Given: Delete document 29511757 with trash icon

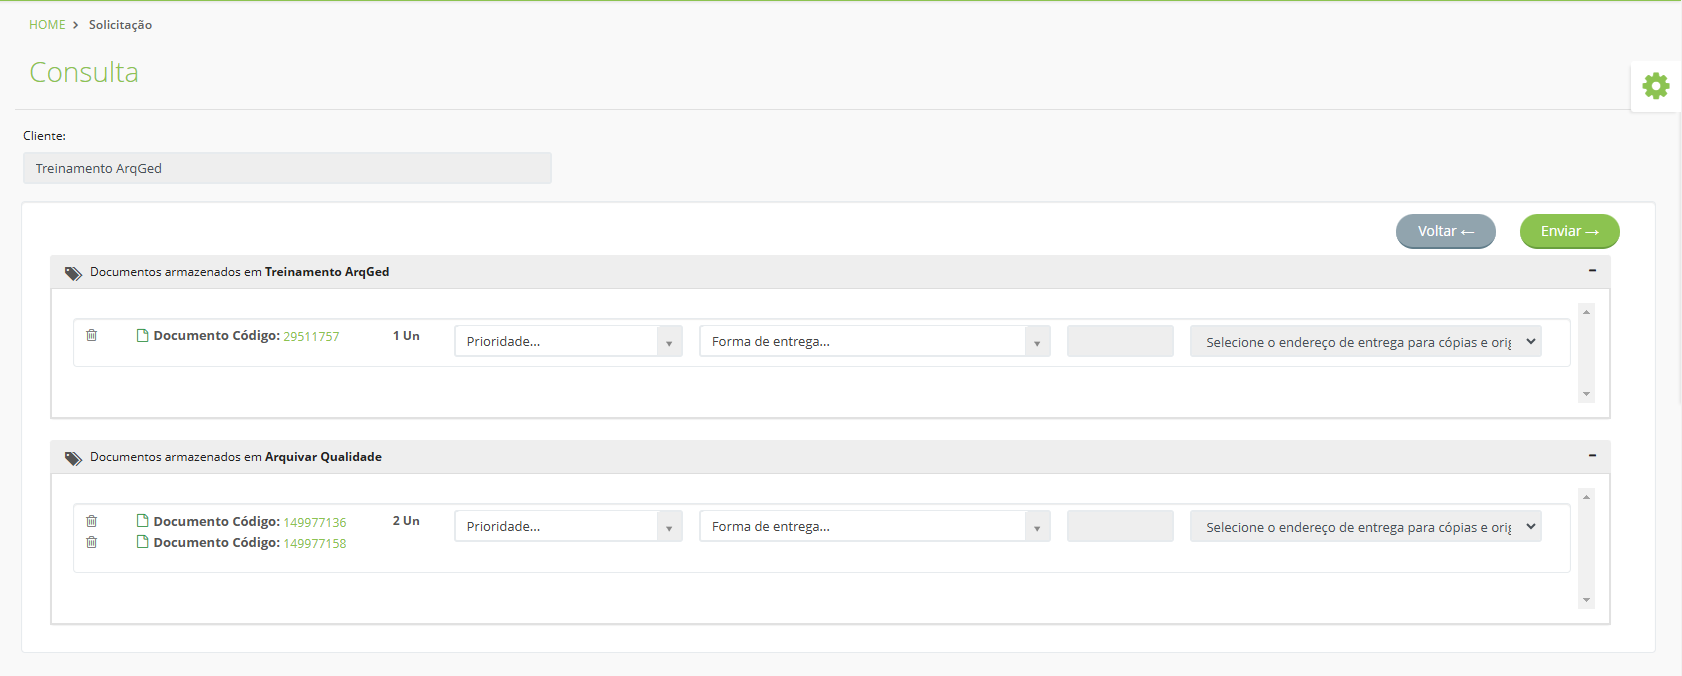Looking at the screenshot, I should [92, 335].
